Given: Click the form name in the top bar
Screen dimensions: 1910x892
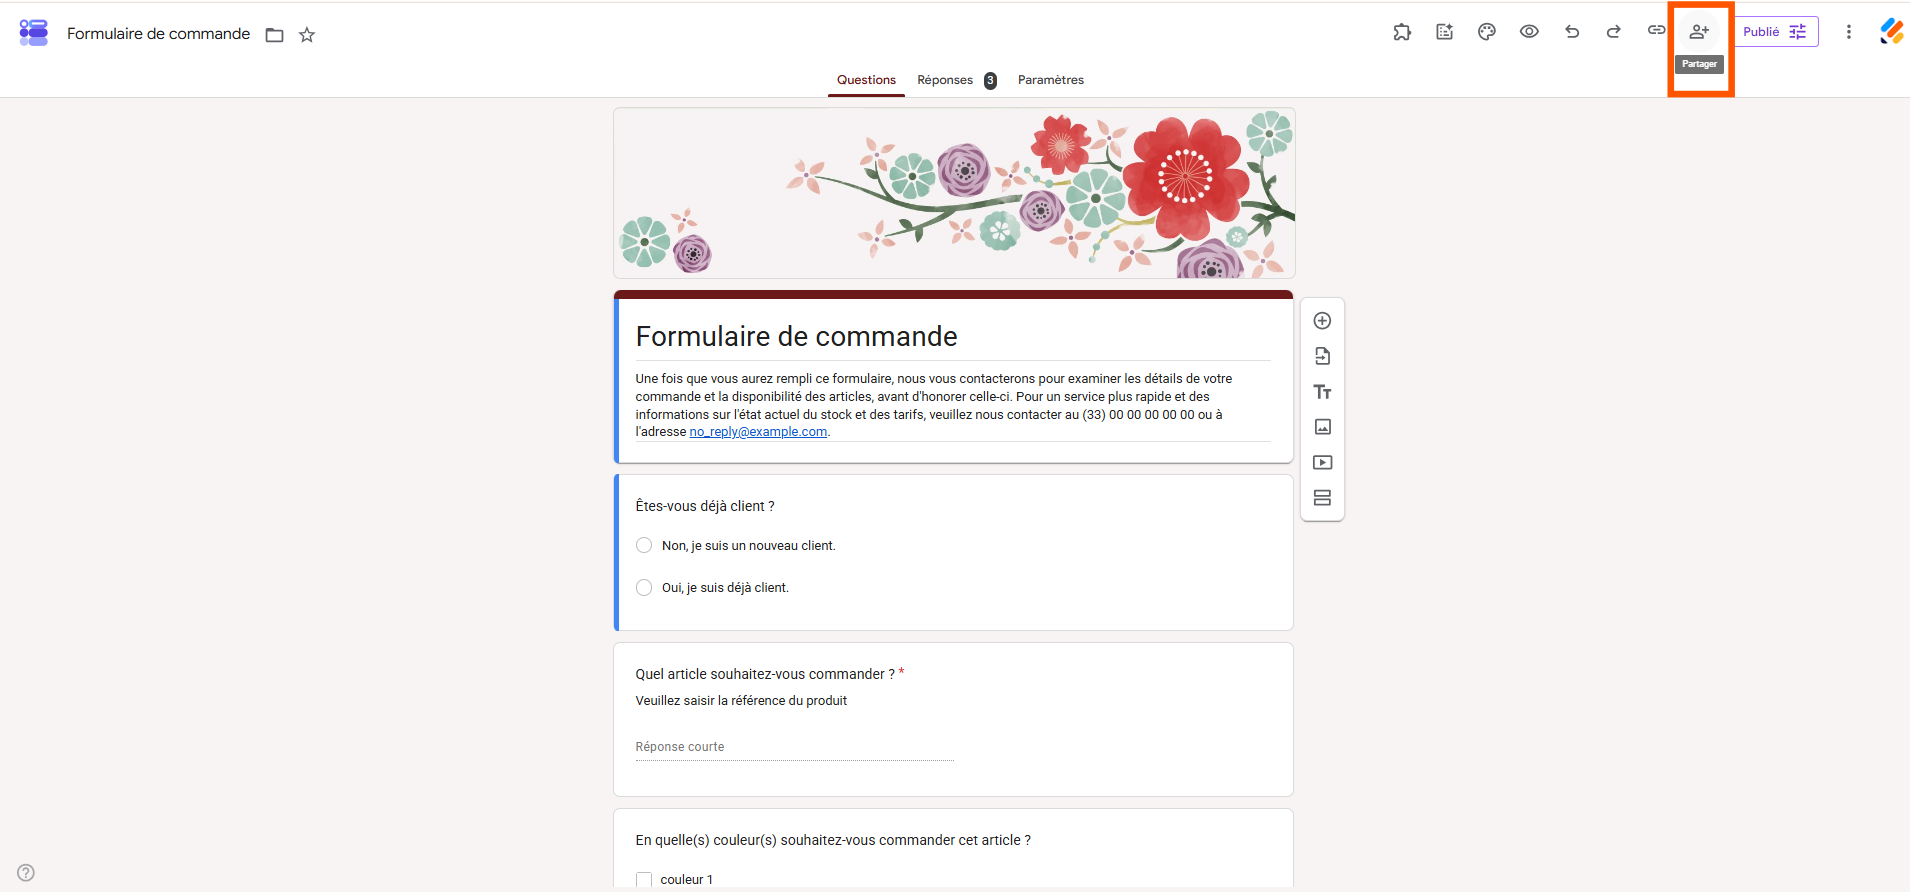Looking at the screenshot, I should [158, 34].
